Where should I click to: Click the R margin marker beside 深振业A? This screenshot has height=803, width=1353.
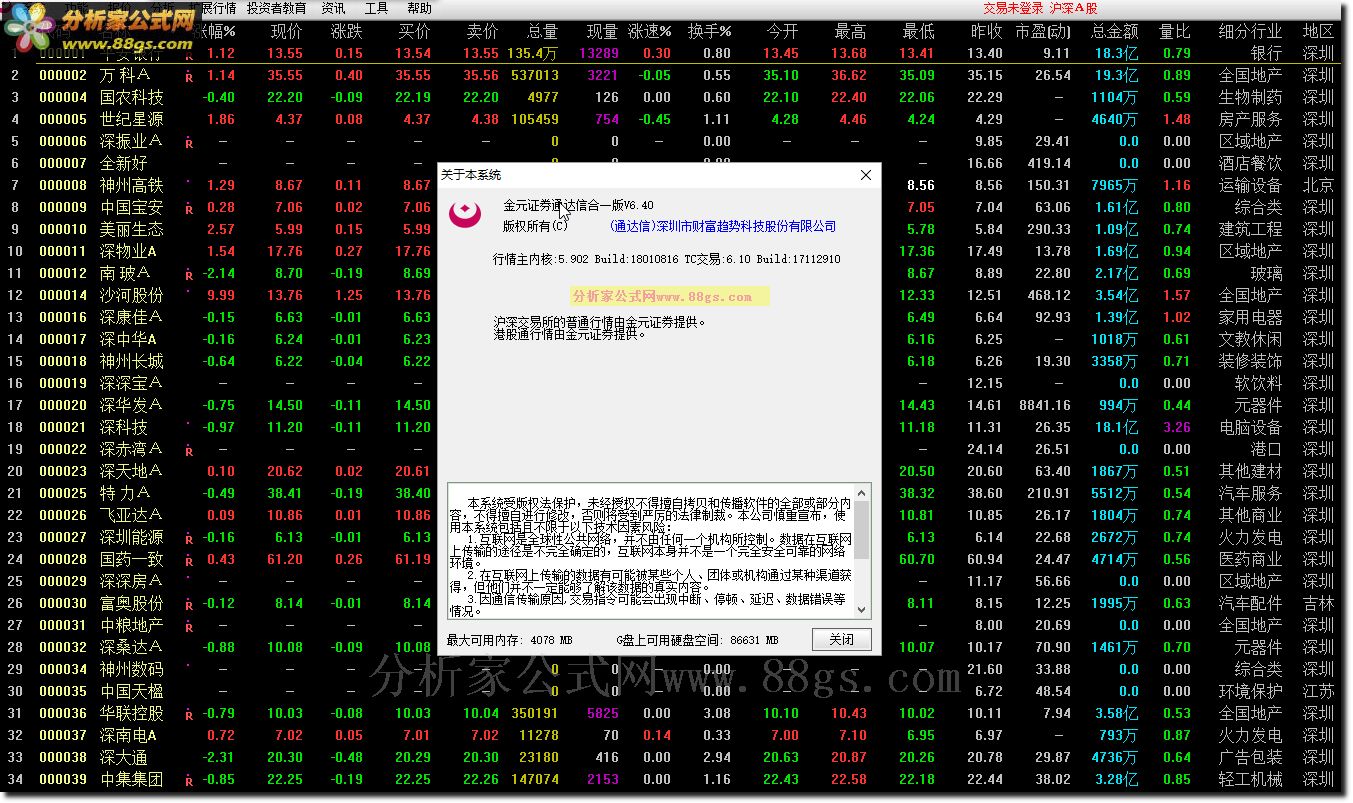188,142
